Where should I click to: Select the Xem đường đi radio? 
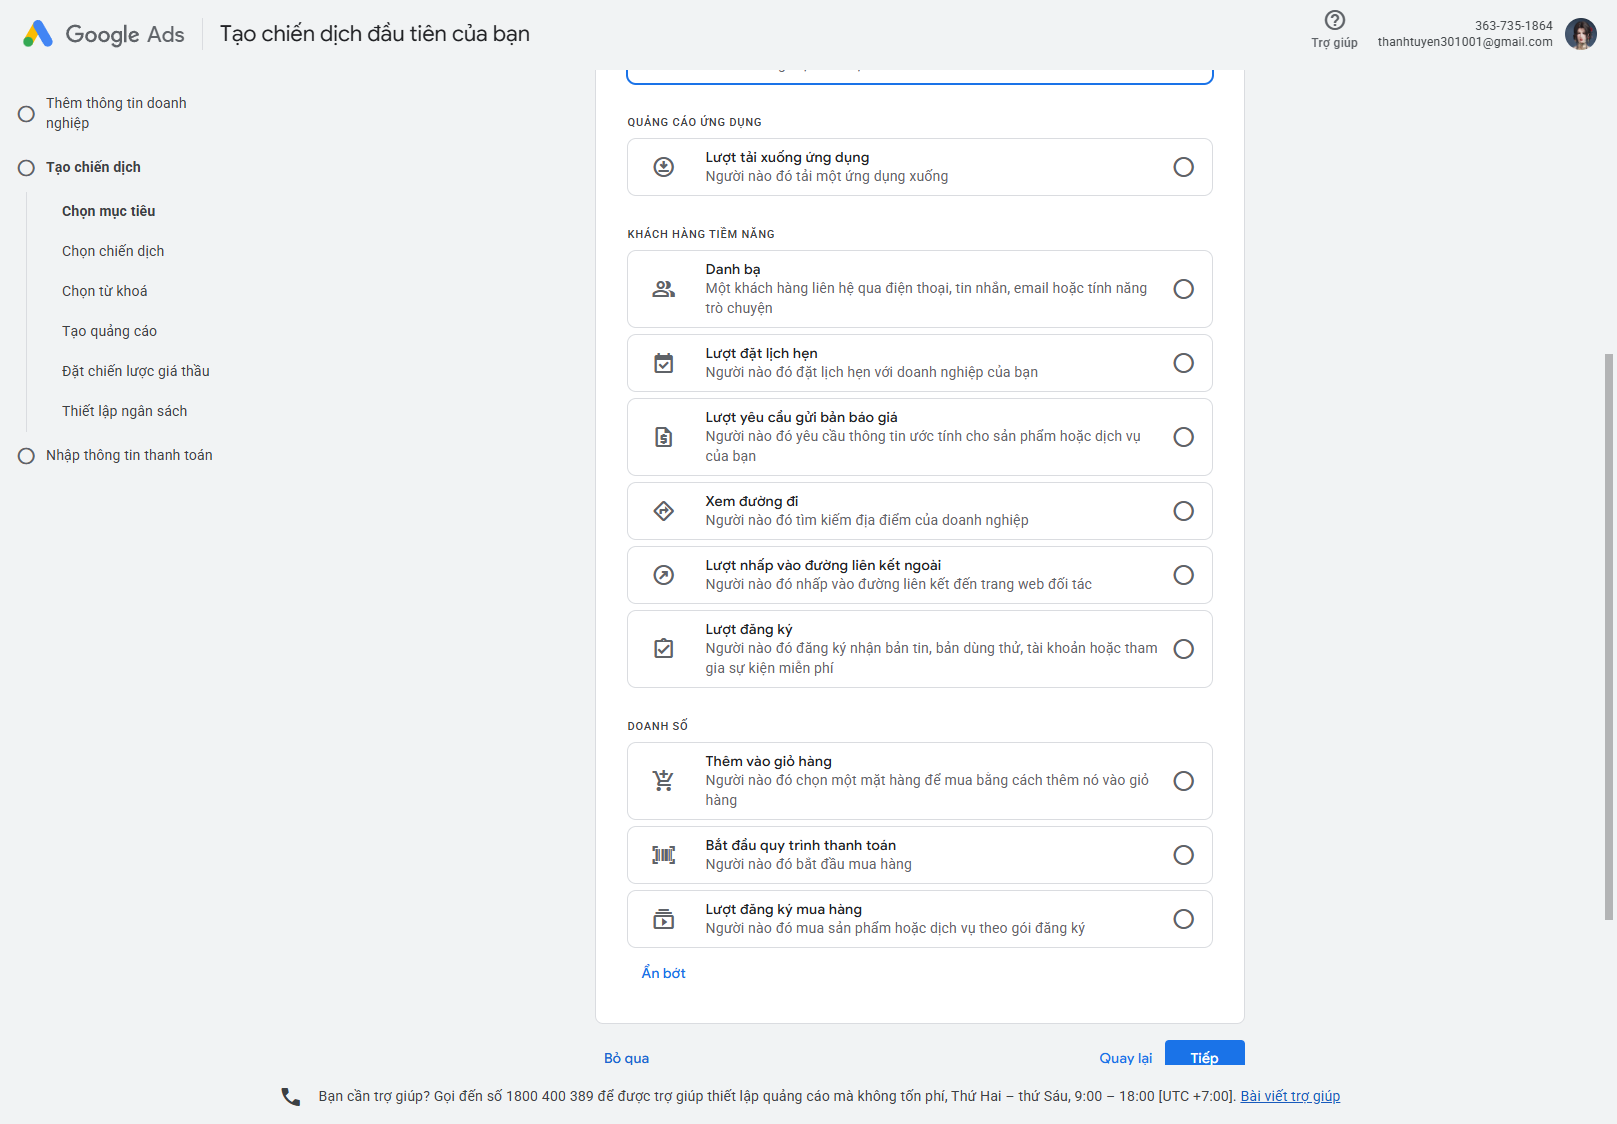coord(1183,511)
